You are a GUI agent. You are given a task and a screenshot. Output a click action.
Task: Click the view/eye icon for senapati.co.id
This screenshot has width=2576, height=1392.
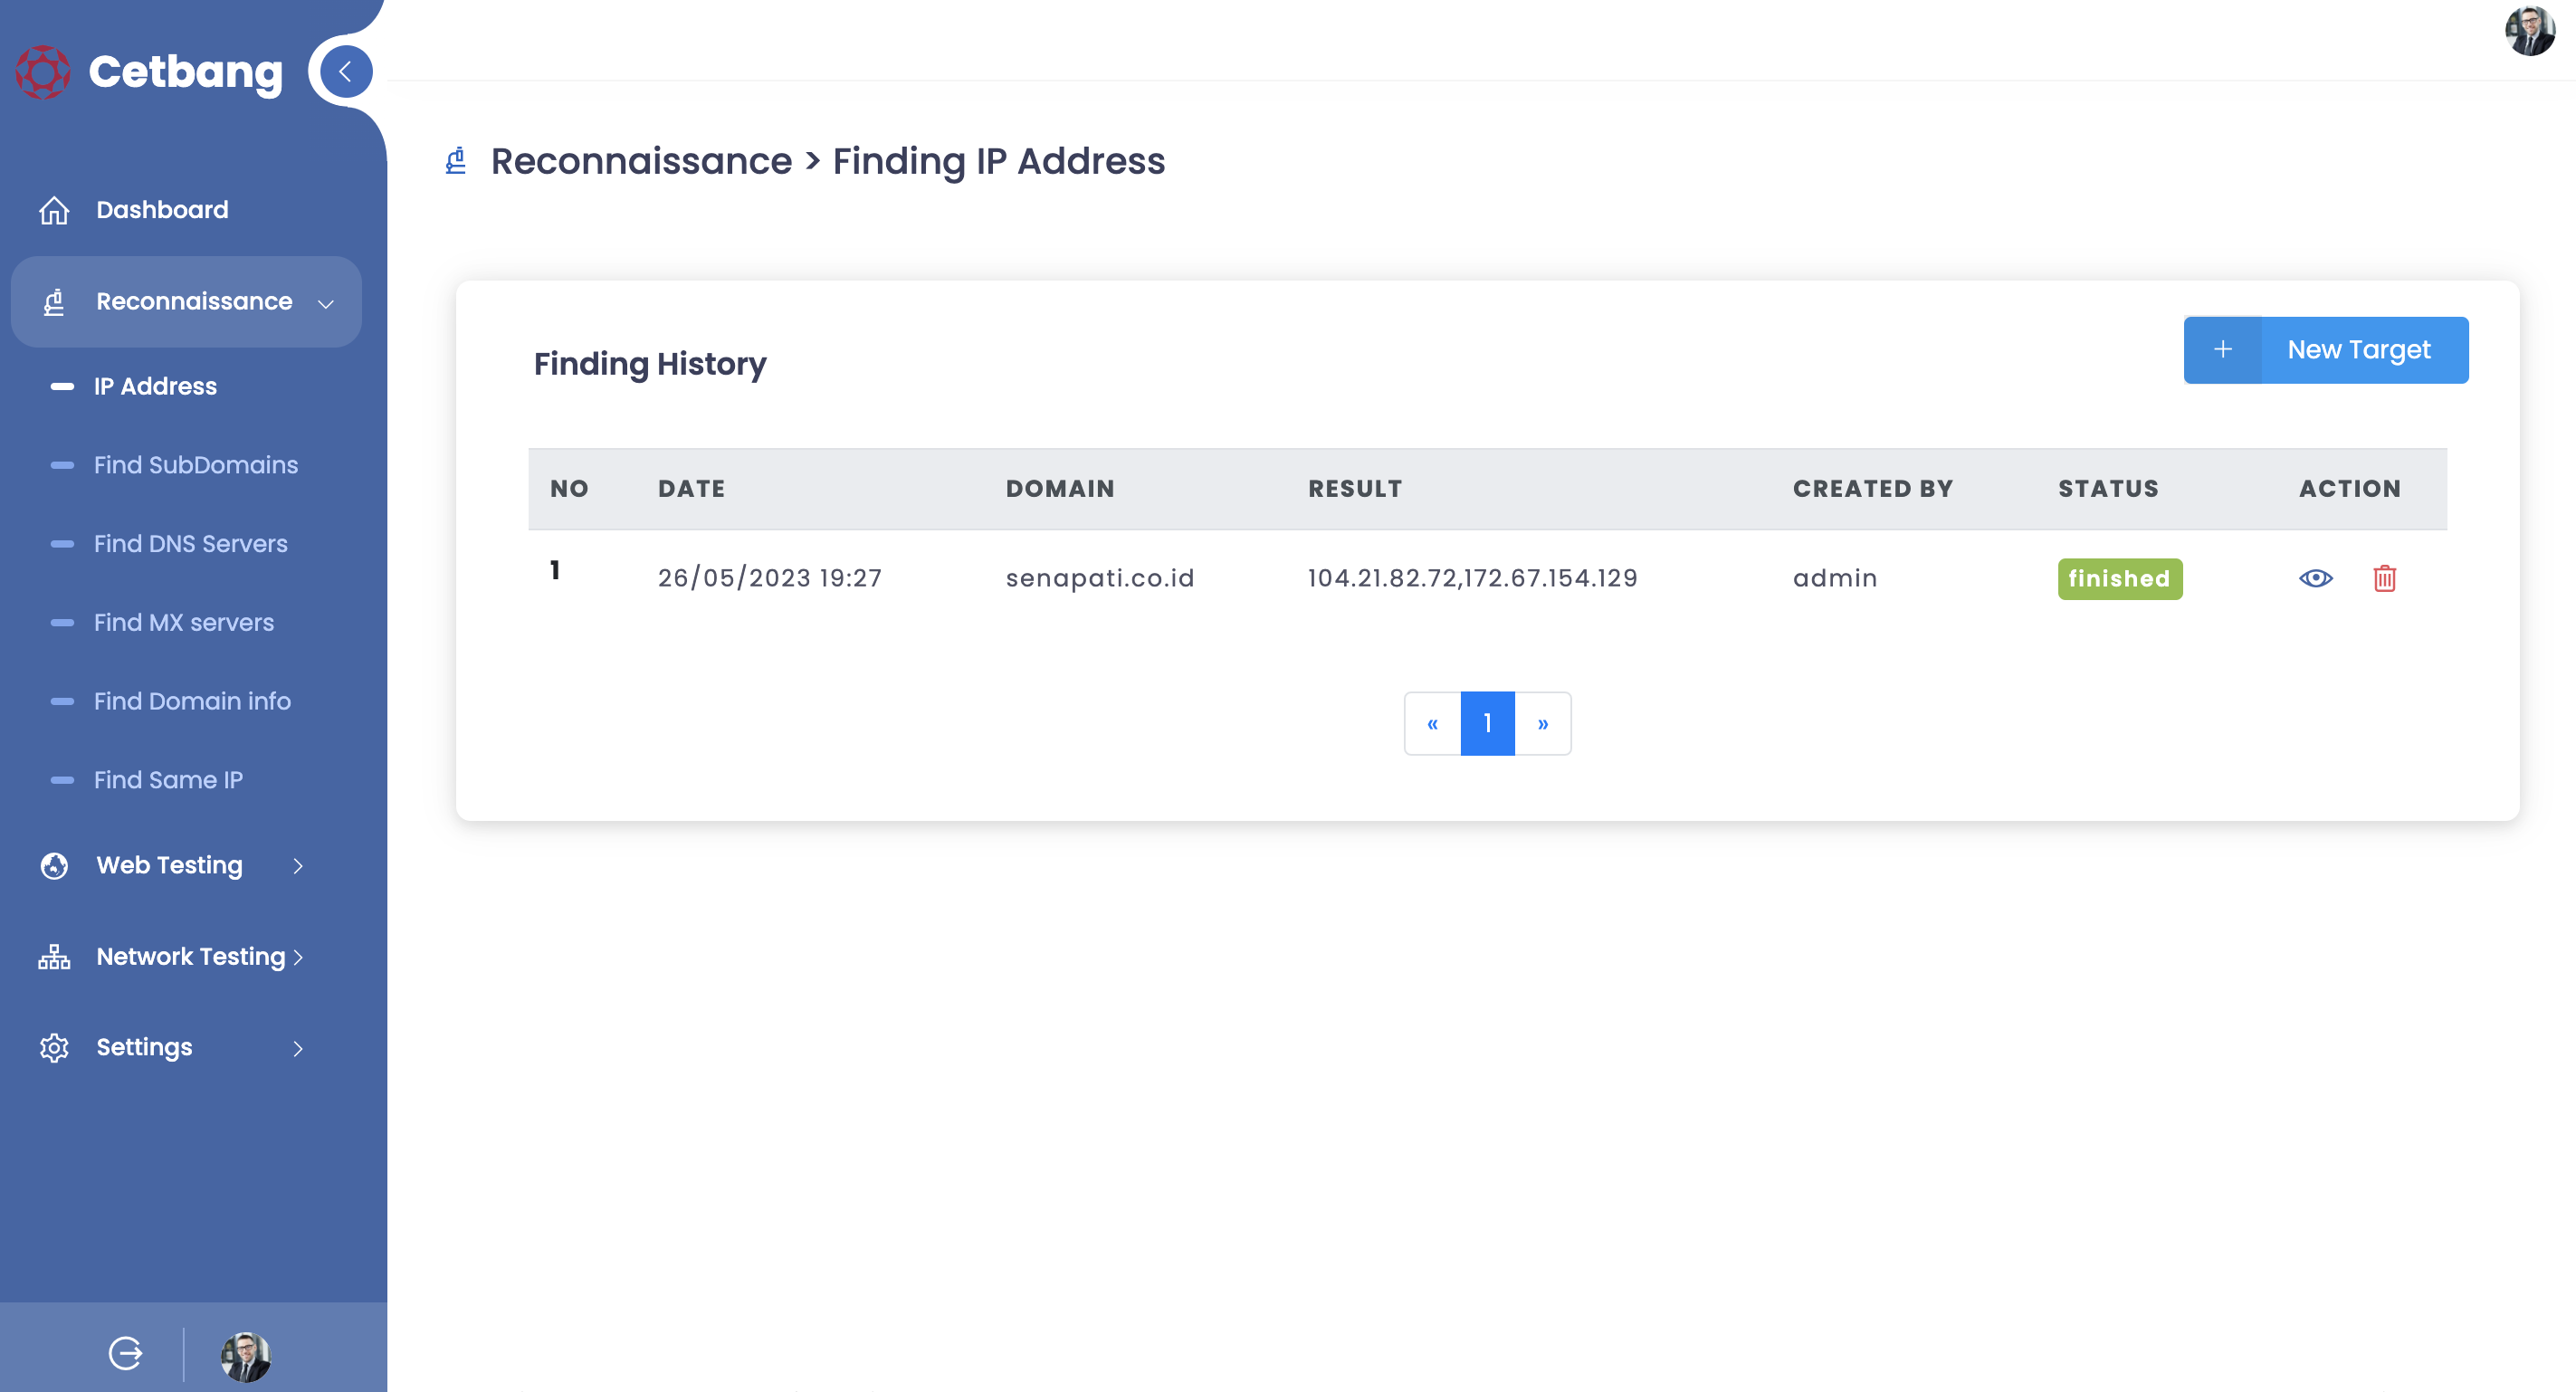[x=2315, y=577]
